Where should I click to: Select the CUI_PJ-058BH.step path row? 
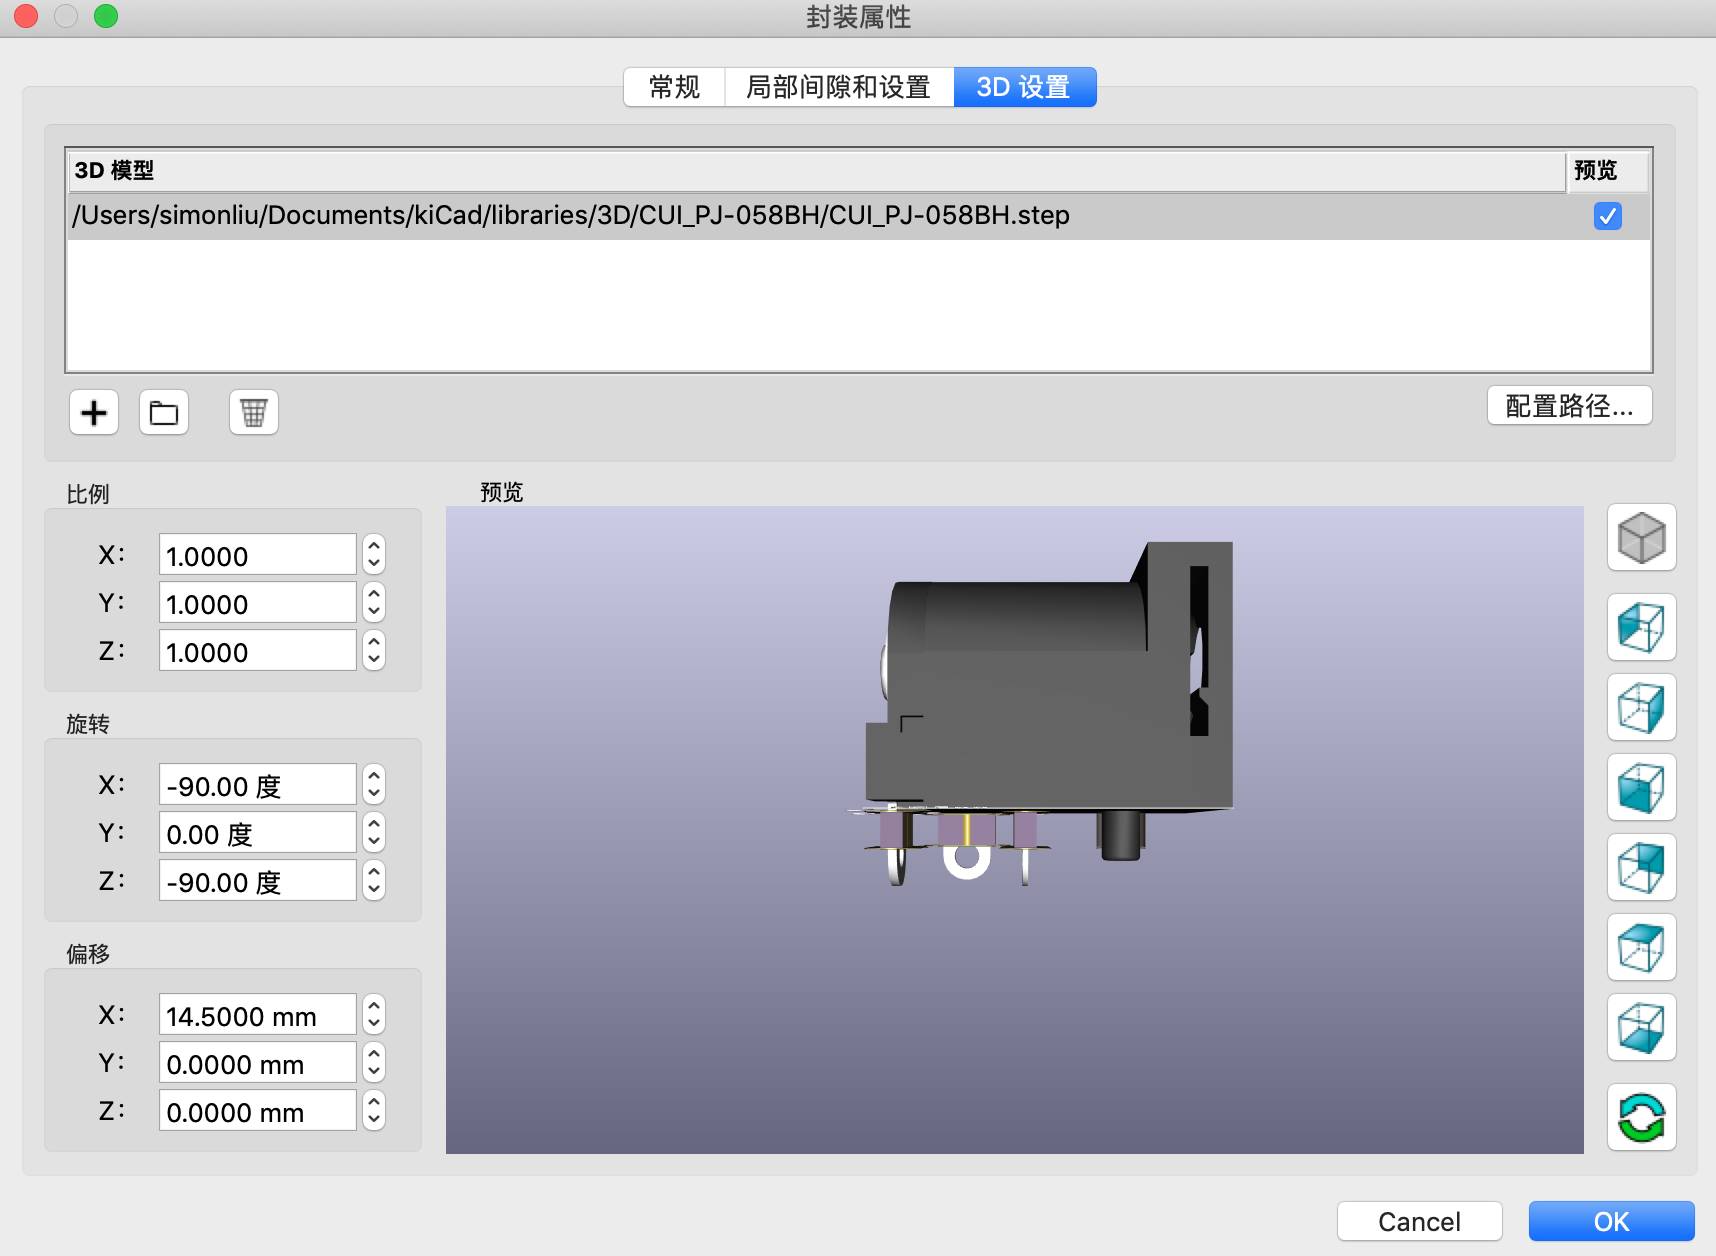(570, 215)
